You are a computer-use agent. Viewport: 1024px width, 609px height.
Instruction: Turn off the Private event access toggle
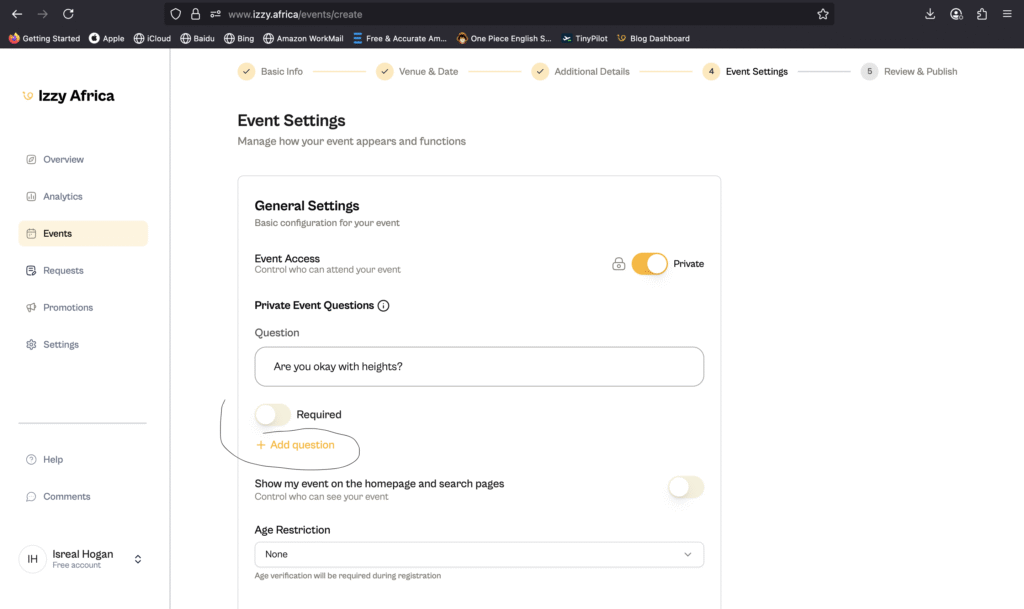coord(649,264)
